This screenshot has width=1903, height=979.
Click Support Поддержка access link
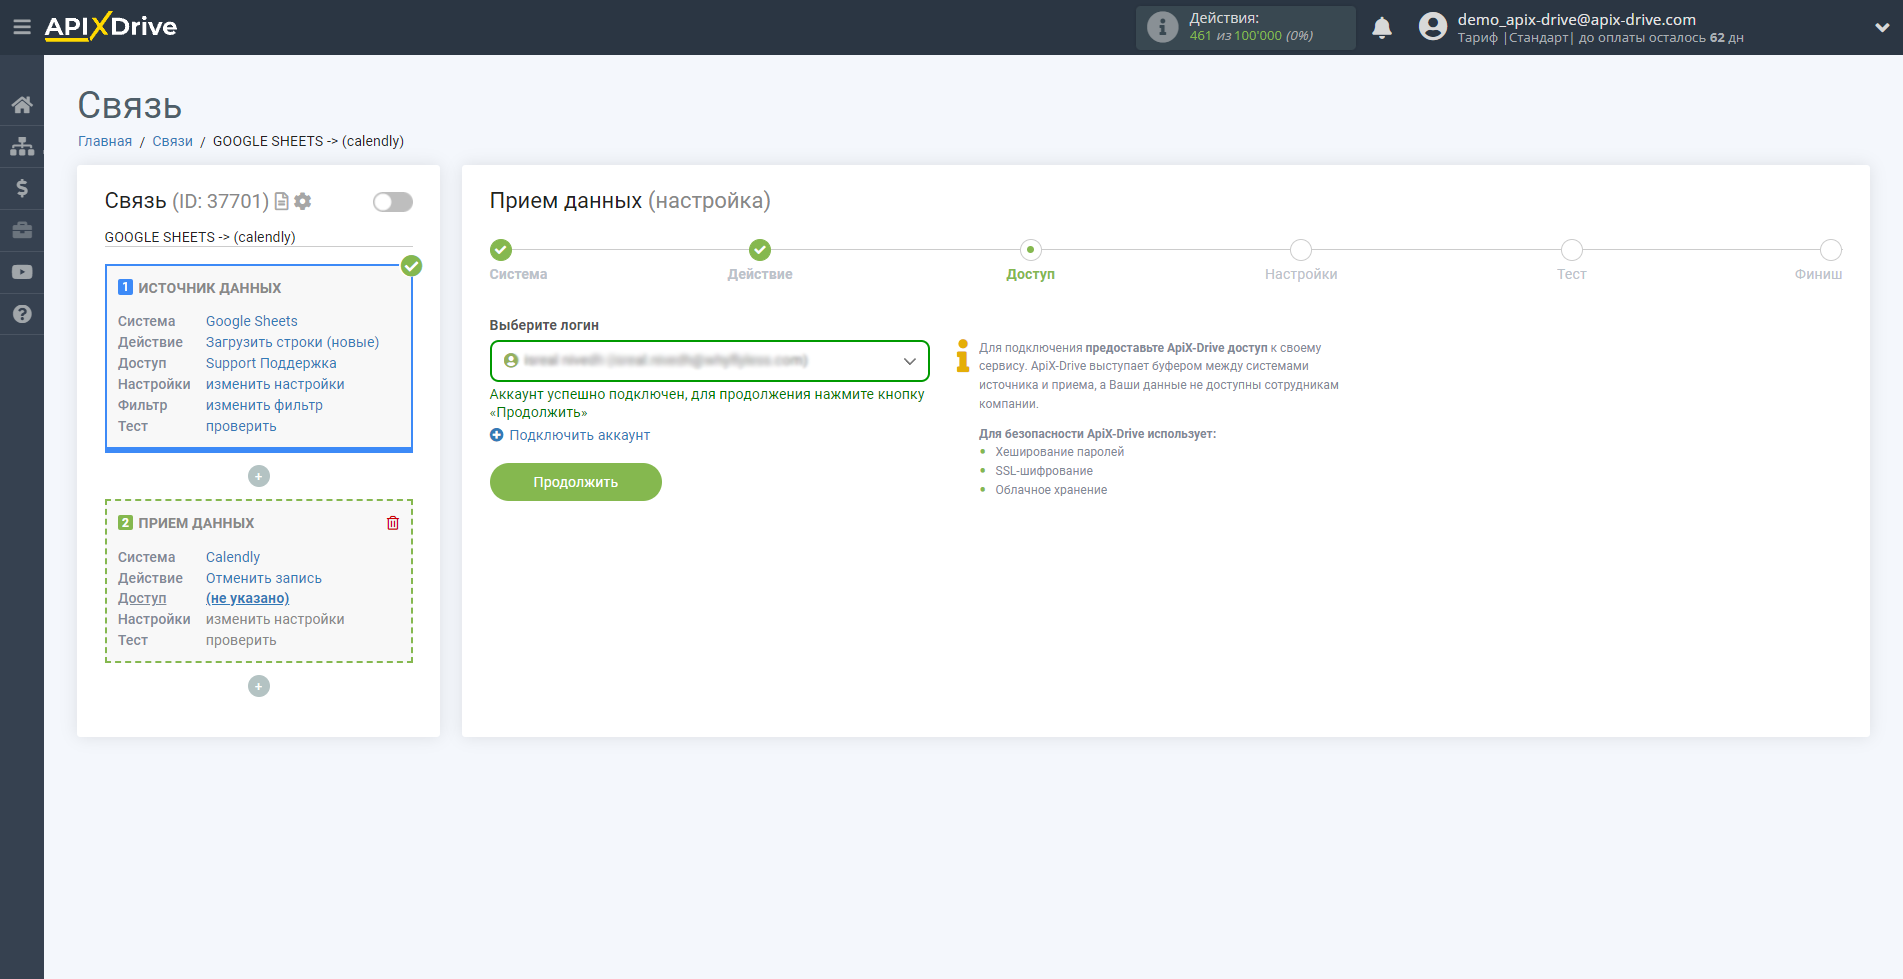pyautogui.click(x=271, y=363)
